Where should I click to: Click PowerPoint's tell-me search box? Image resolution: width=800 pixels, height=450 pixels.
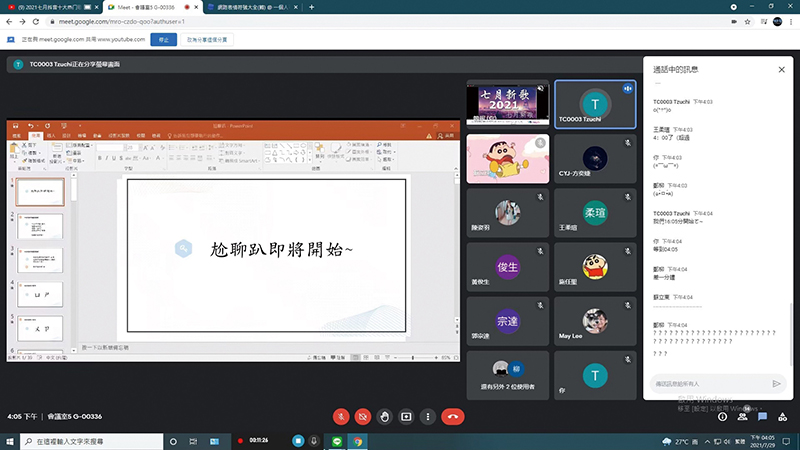click(195, 136)
